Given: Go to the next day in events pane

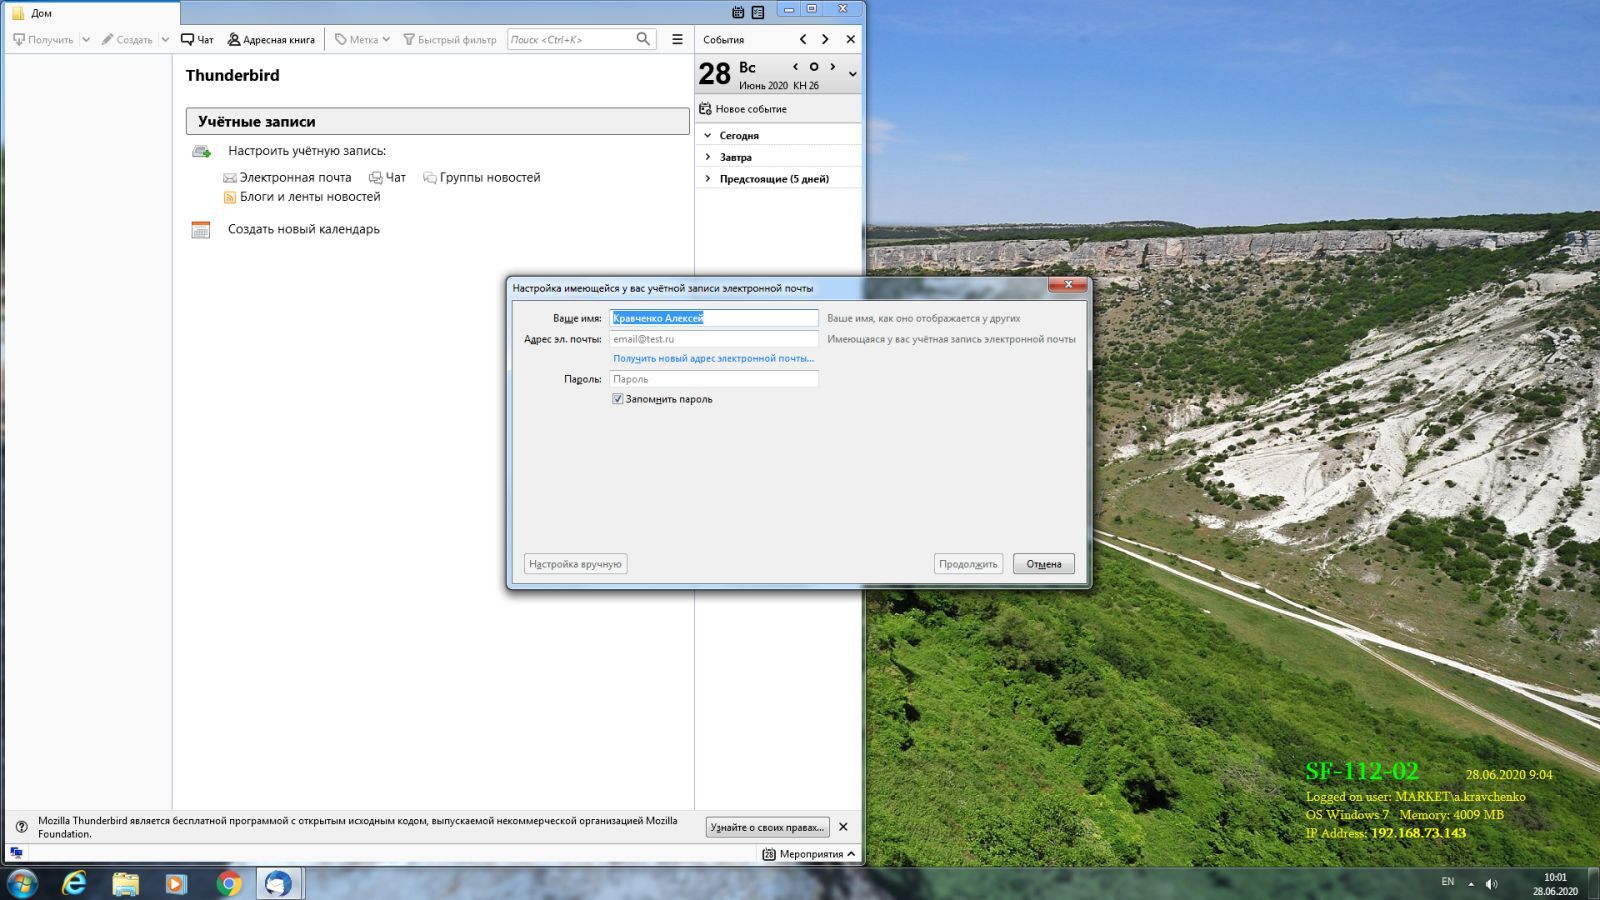Looking at the screenshot, I should click(832, 67).
